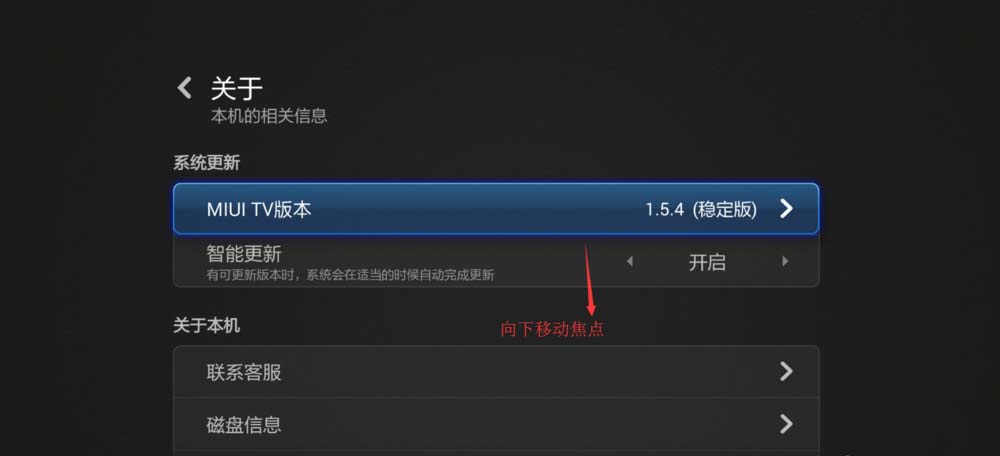1000x456 pixels.
Task: Click the red downward arrow annotation
Action: point(589,278)
